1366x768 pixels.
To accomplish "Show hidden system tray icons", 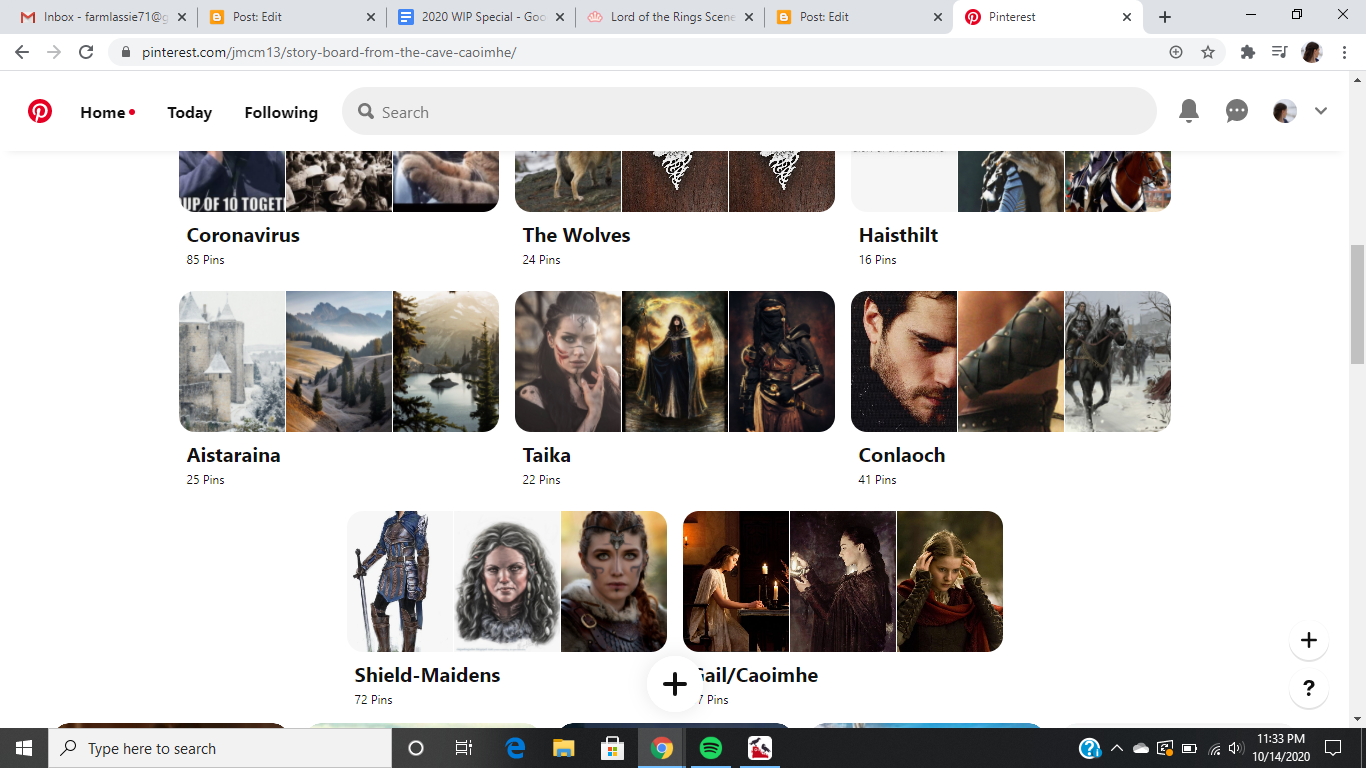I will [x=1117, y=748].
